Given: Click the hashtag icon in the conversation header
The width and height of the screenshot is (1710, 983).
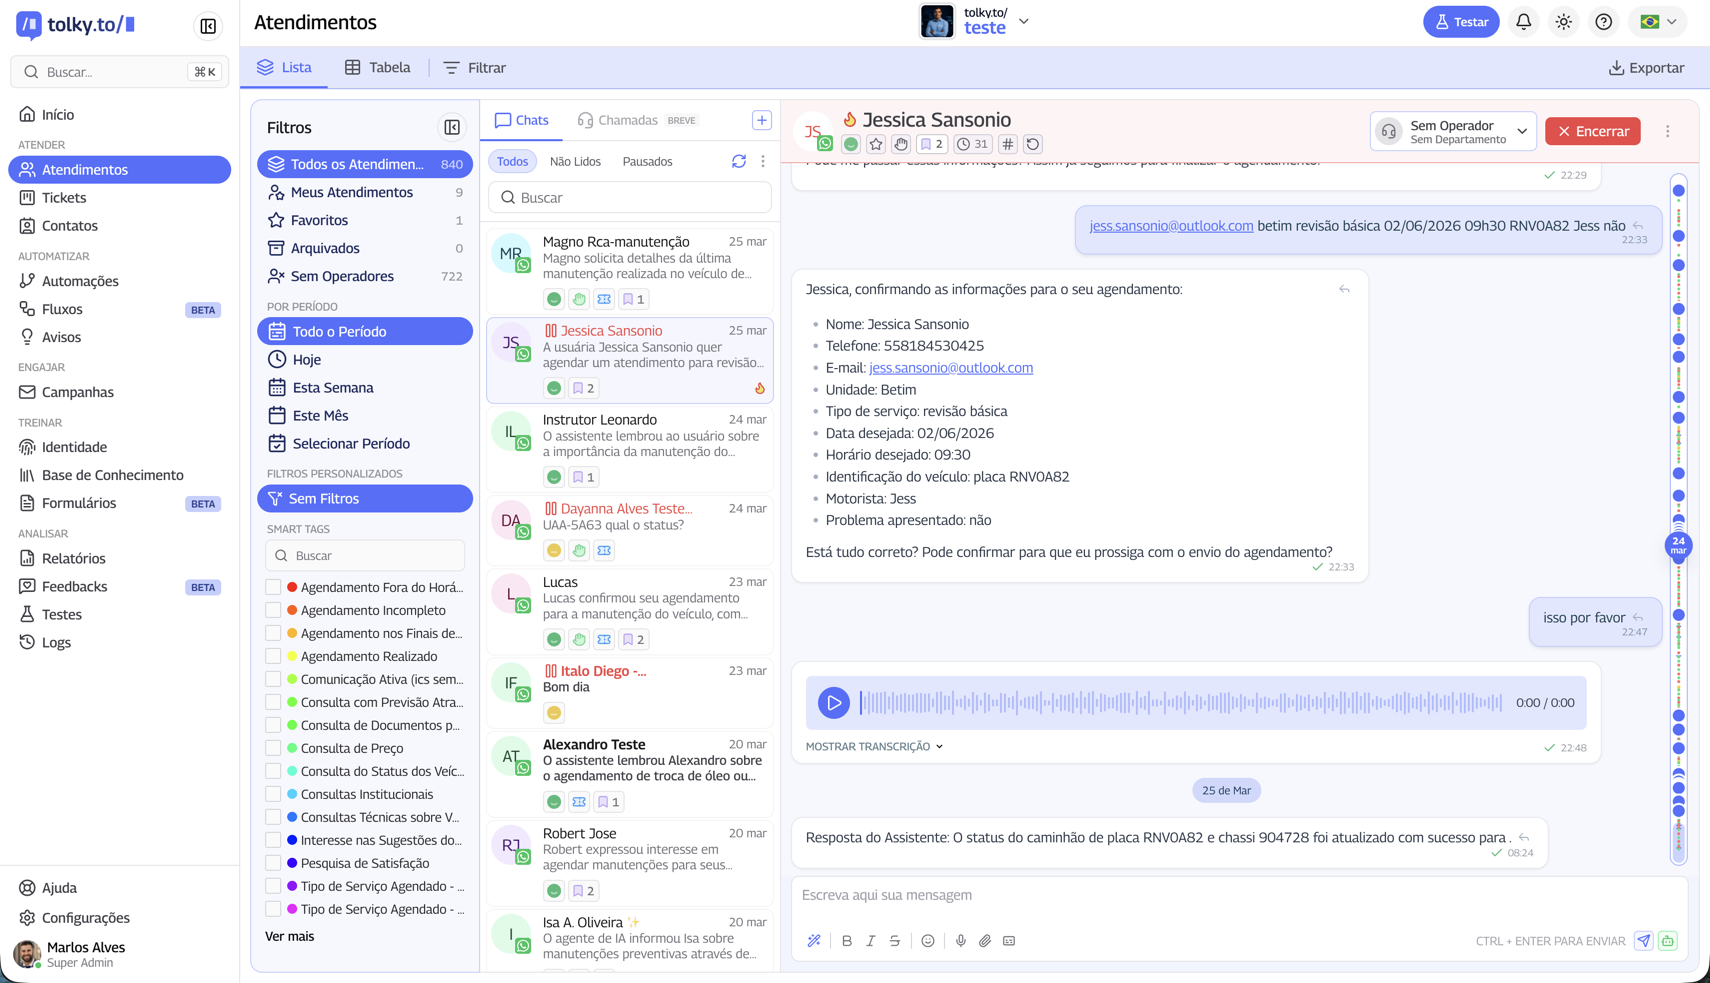Looking at the screenshot, I should (1006, 143).
